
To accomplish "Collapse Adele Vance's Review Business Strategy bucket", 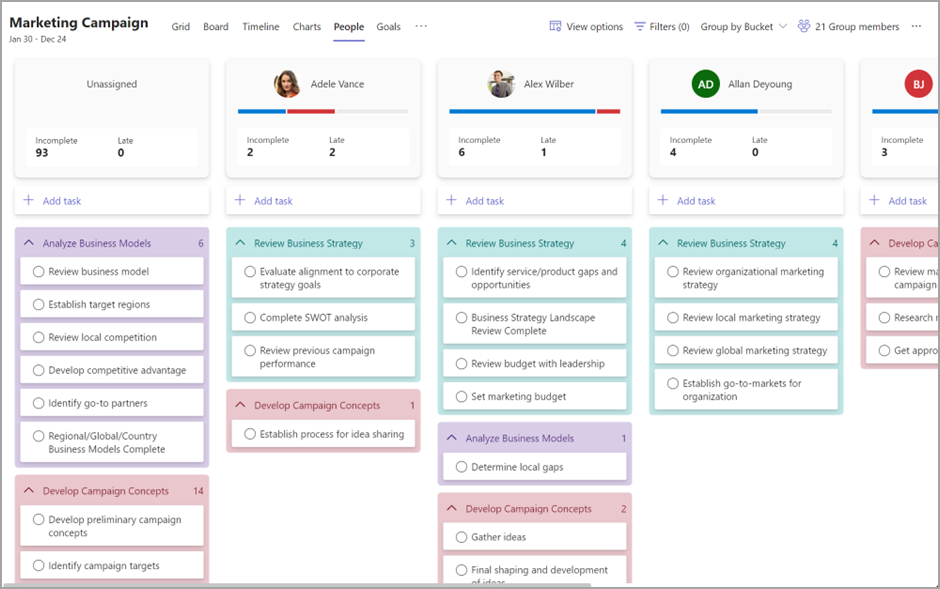I will point(240,243).
